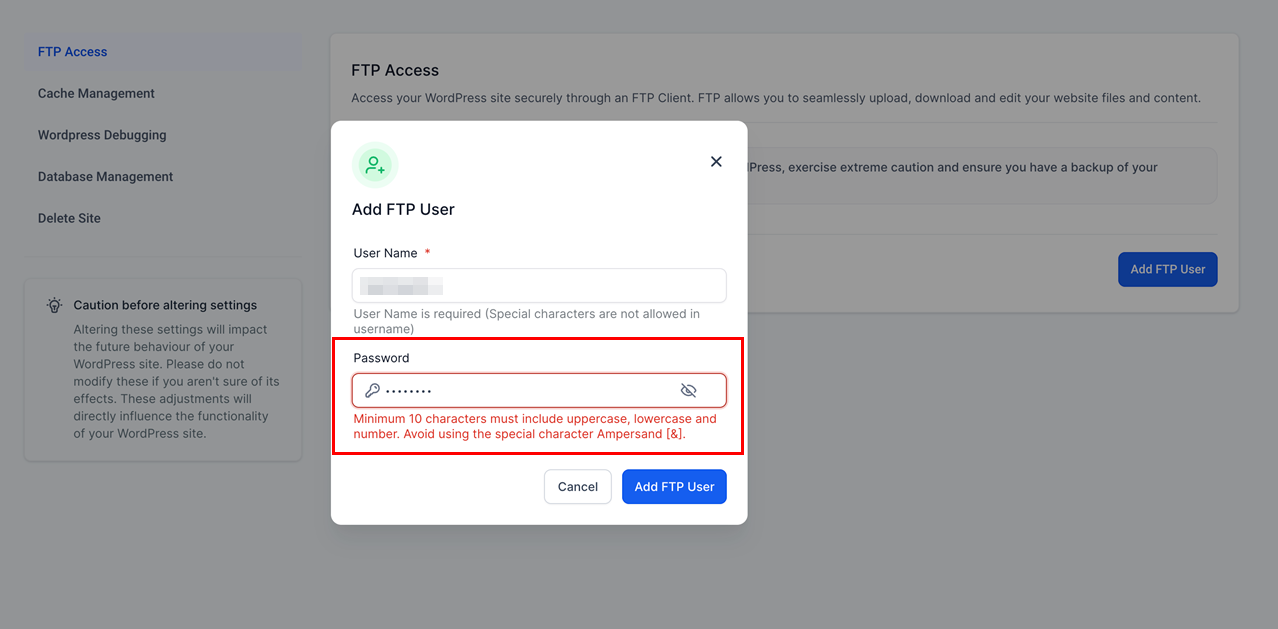Click the key icon in Password field
This screenshot has height=629, width=1278.
(x=372, y=391)
